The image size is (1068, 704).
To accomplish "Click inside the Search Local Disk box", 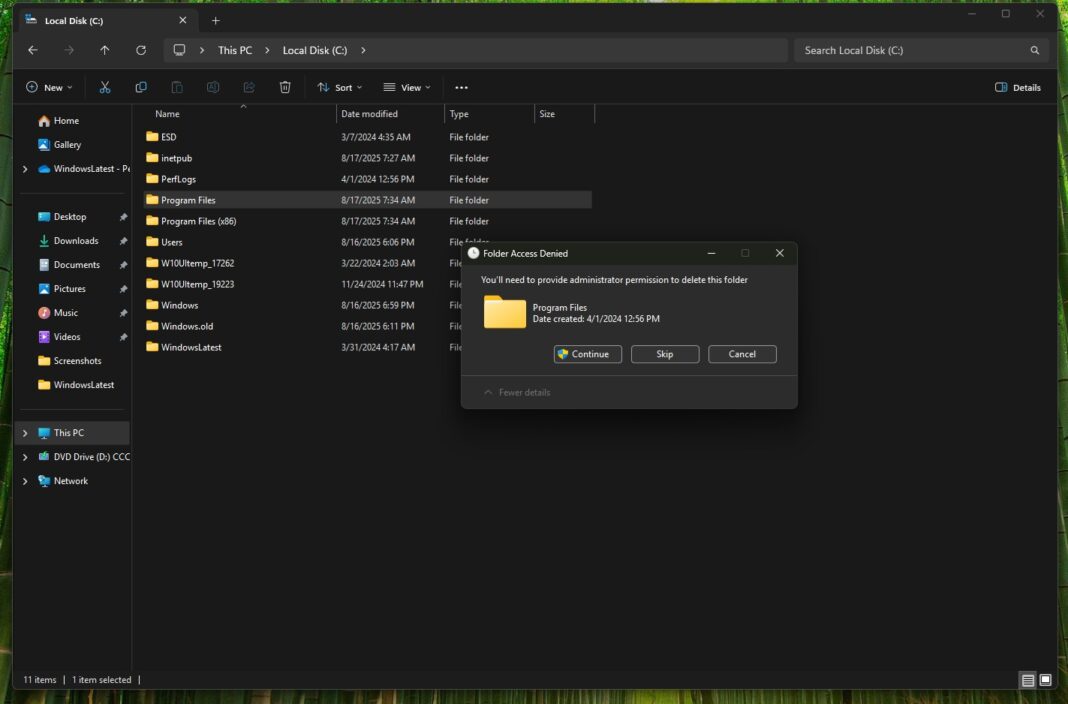I will [900, 49].
